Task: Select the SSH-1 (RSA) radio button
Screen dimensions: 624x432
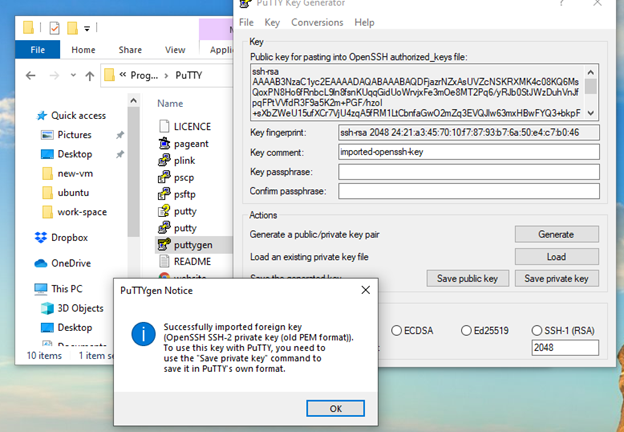Action: [x=537, y=331]
